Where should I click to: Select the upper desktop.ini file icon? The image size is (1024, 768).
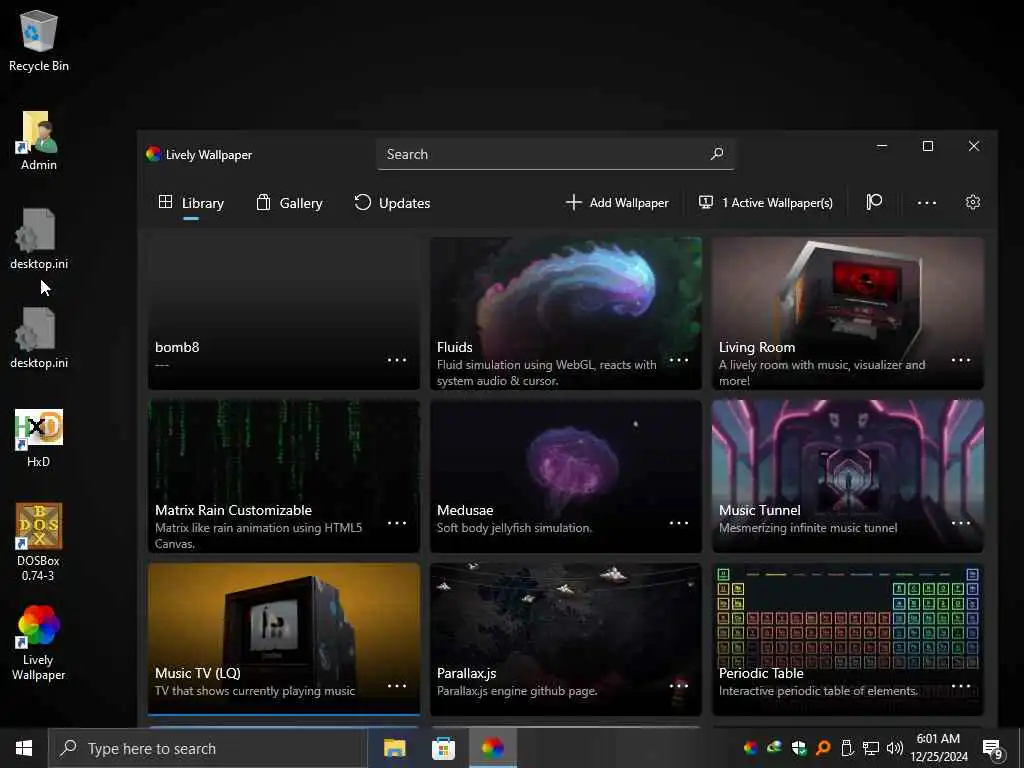39,239
